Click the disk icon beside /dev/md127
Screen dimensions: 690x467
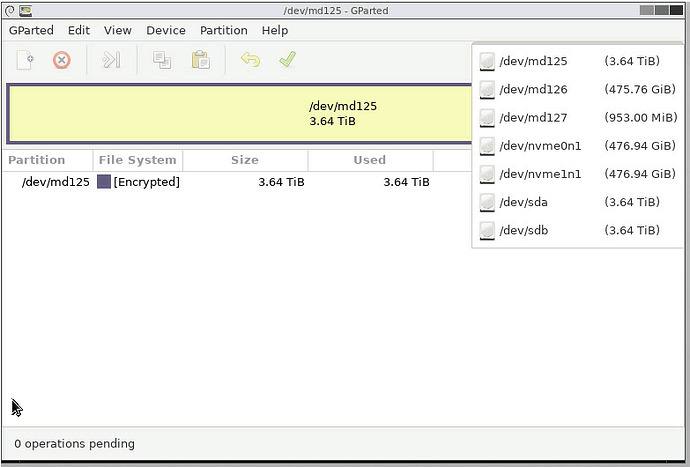tap(487, 118)
